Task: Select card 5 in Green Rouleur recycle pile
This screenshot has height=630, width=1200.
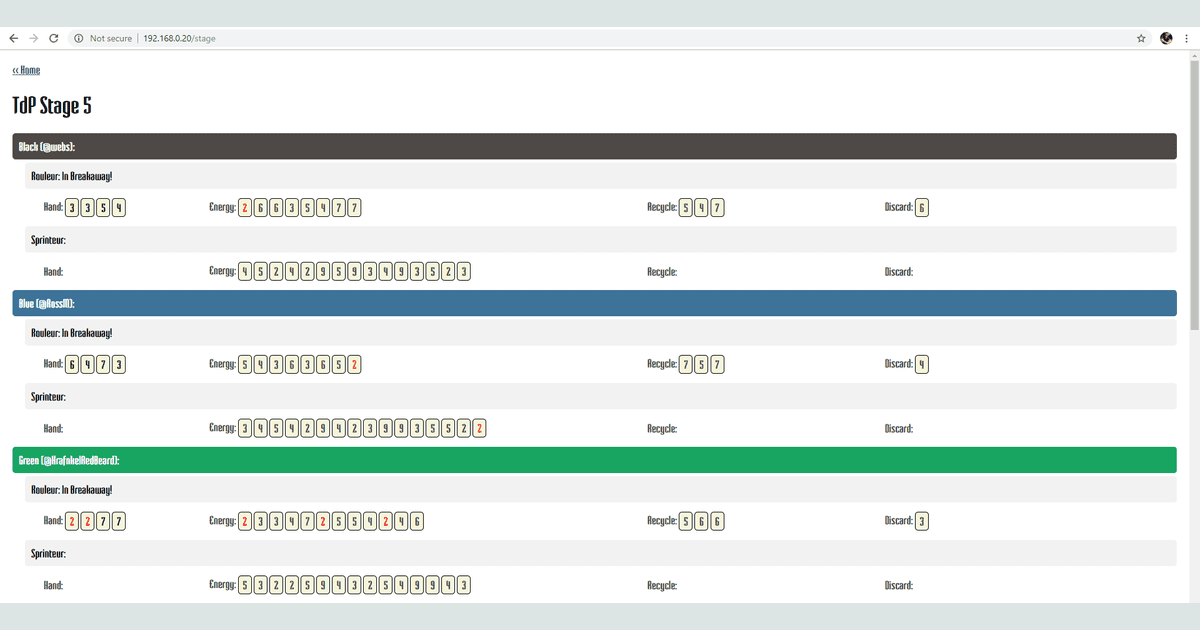Action: pos(686,521)
